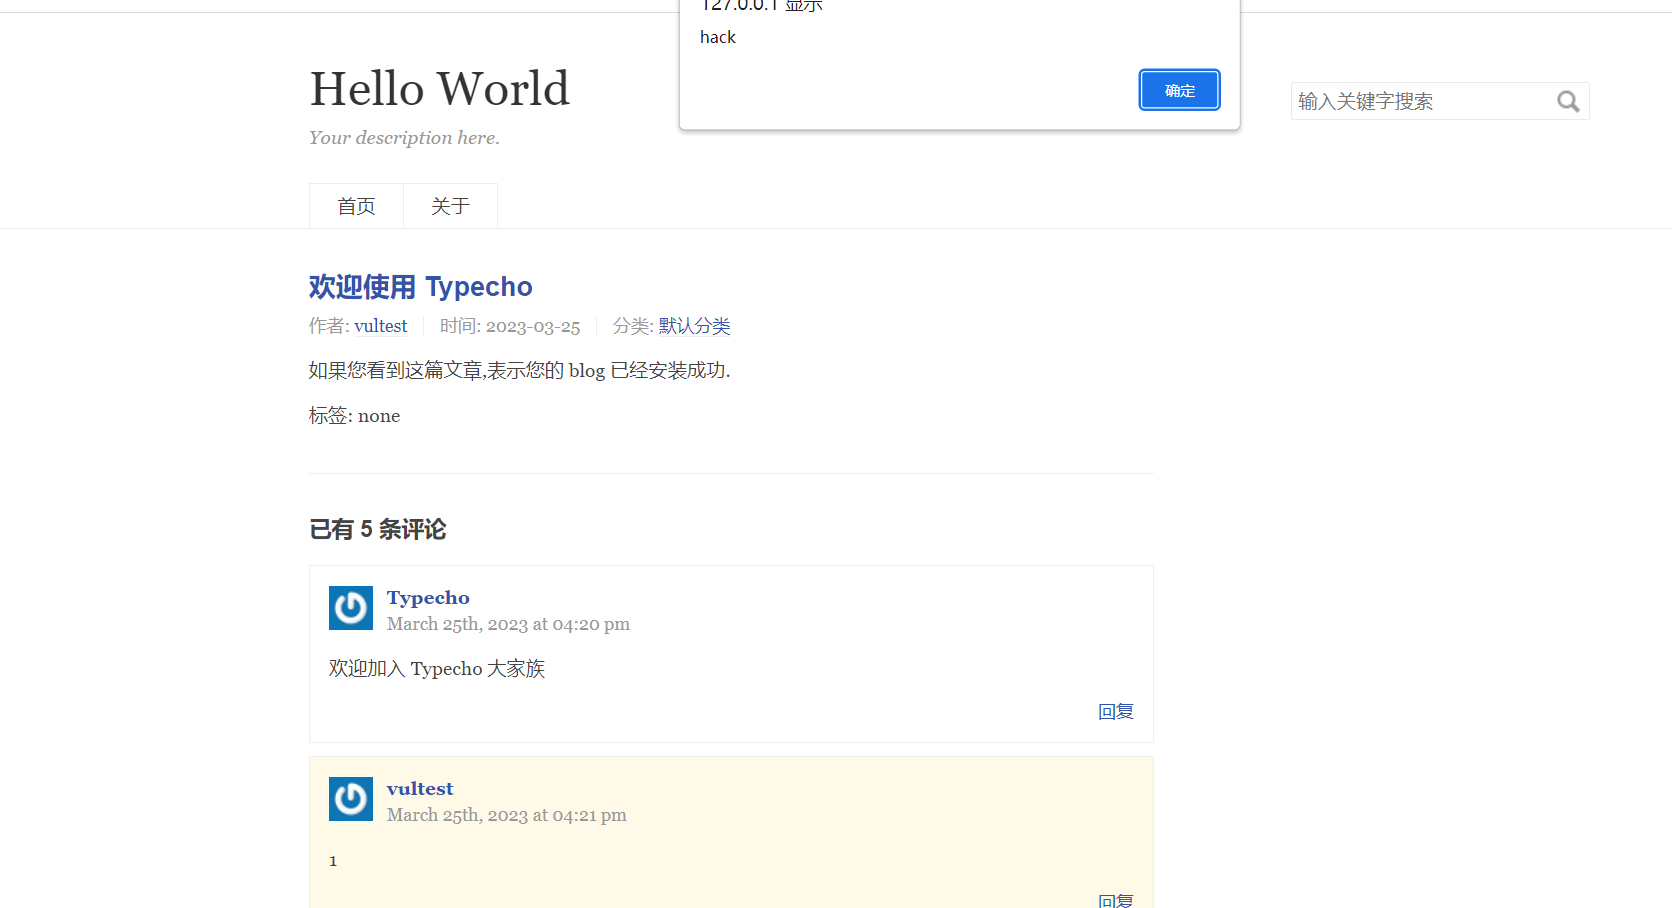The image size is (1672, 908).
Task: Click 回复 under vultest's comment
Action: pyautogui.click(x=1115, y=900)
